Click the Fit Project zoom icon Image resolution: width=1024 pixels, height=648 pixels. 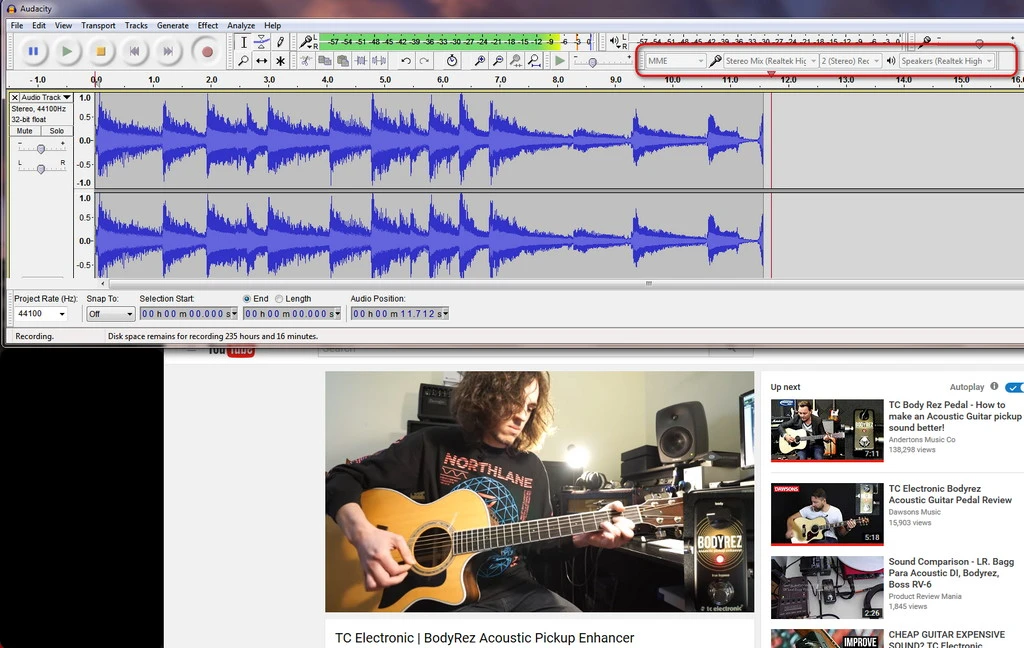coord(534,61)
